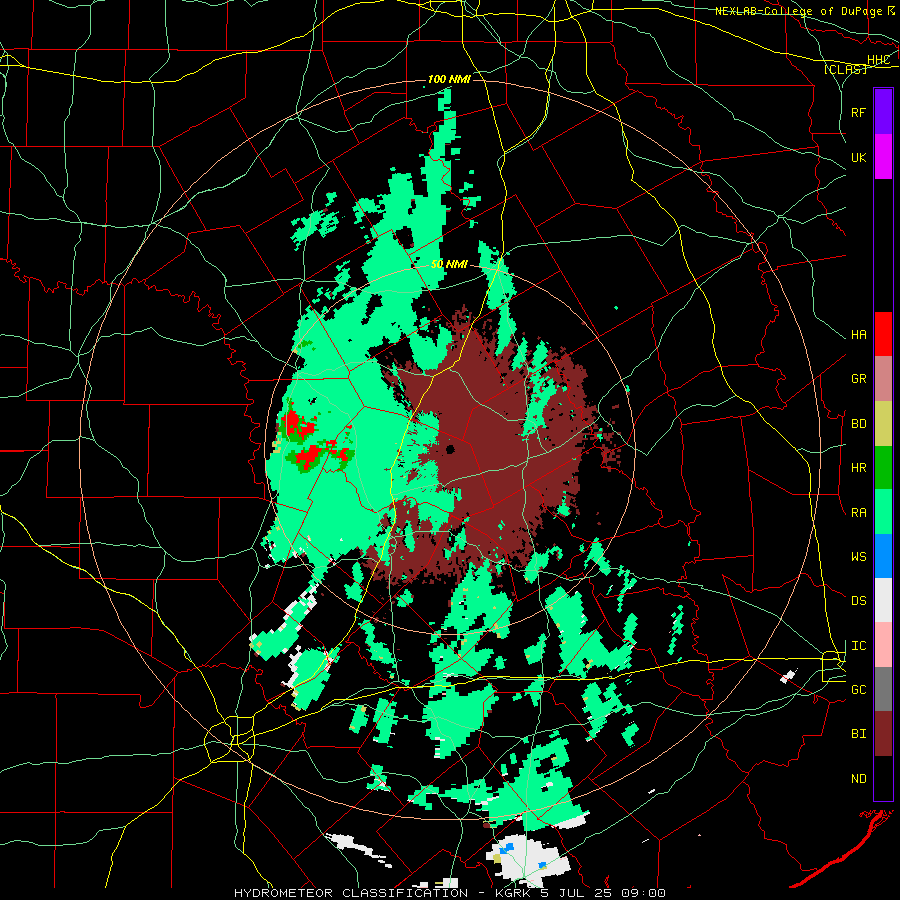Screen dimensions: 900x900
Task: Click the WS blue legend swatch
Action: [x=883, y=556]
